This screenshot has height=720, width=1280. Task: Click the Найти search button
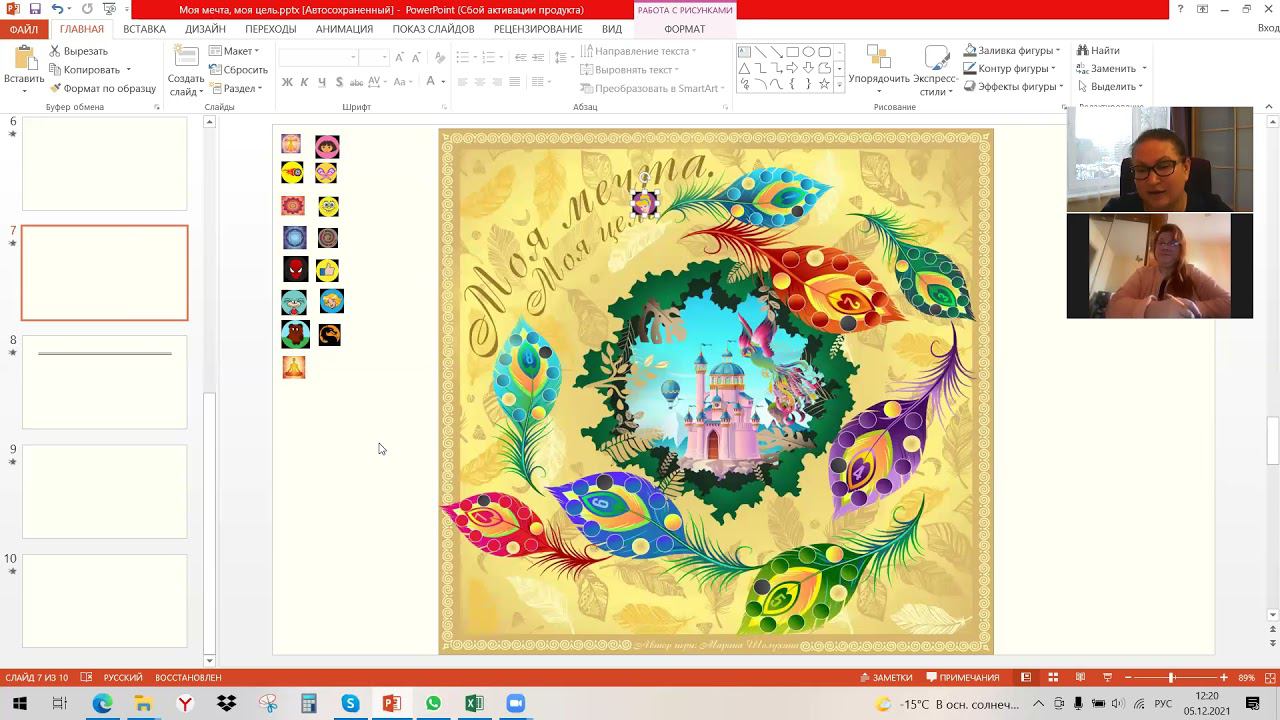pos(1098,50)
